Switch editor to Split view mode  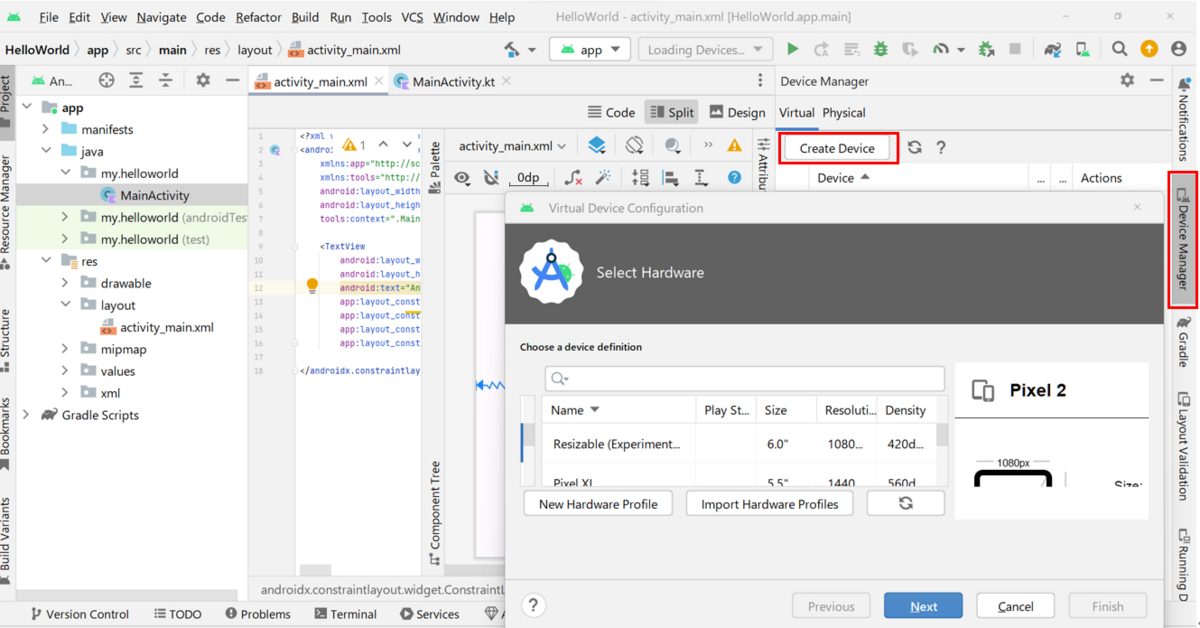coord(671,113)
